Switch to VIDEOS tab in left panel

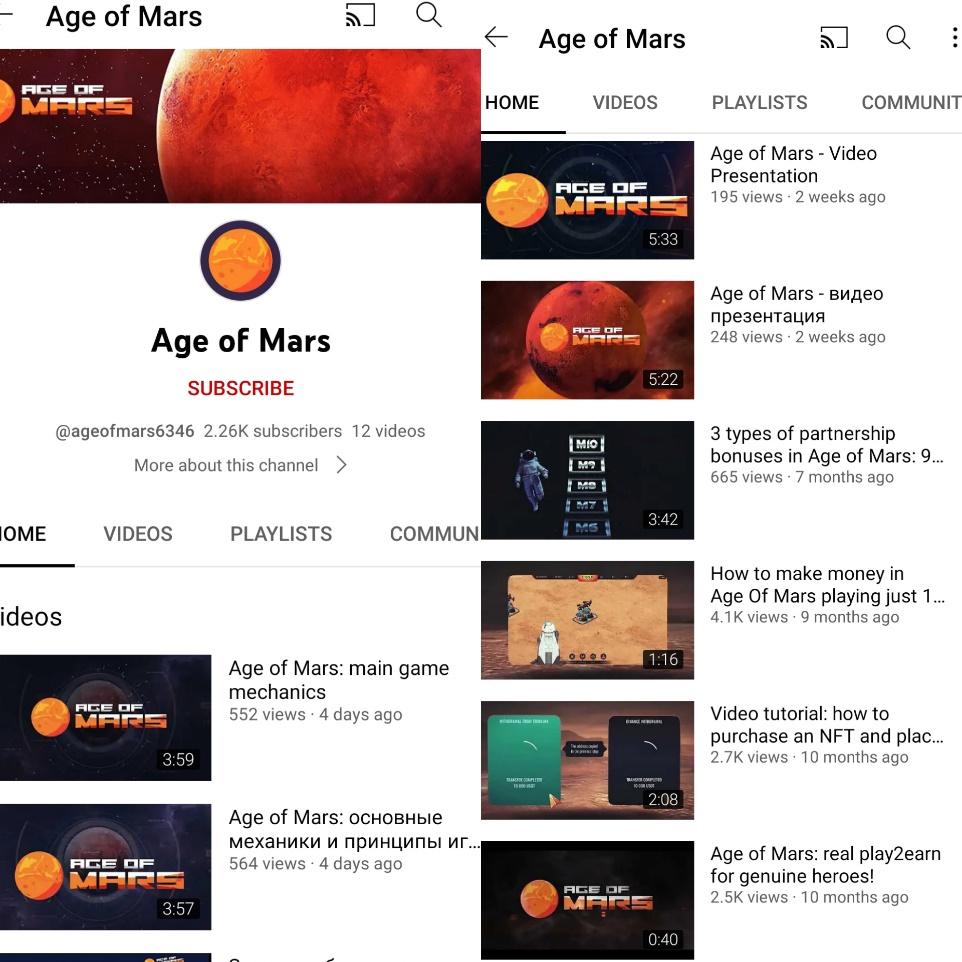click(138, 534)
